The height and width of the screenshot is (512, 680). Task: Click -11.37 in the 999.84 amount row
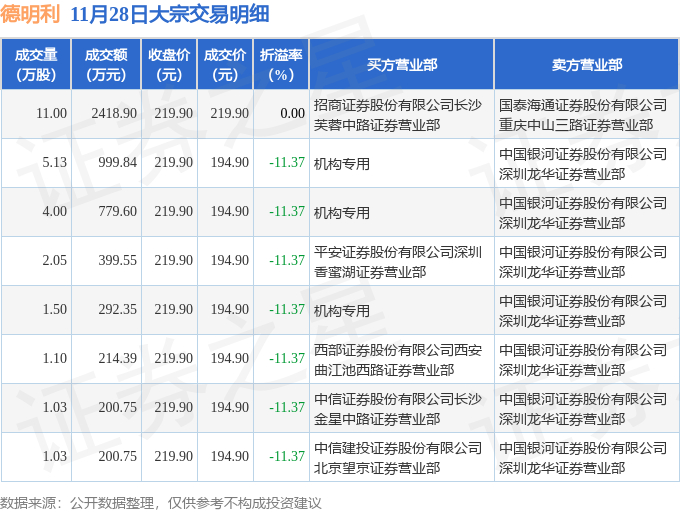tap(287, 163)
